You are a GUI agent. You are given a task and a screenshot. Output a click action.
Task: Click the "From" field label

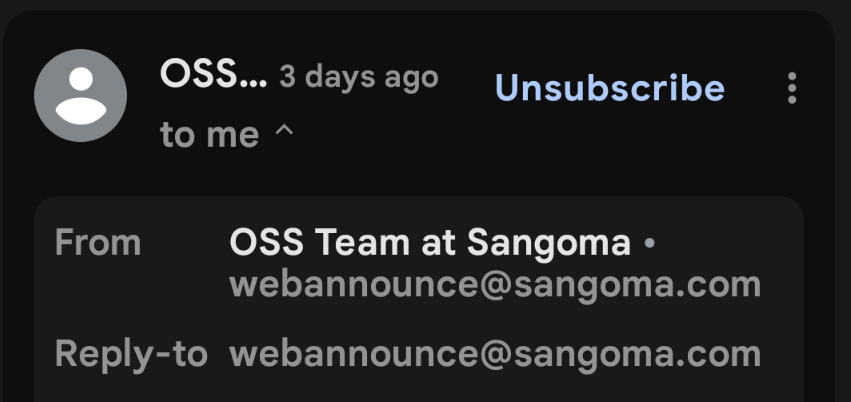[x=98, y=242]
